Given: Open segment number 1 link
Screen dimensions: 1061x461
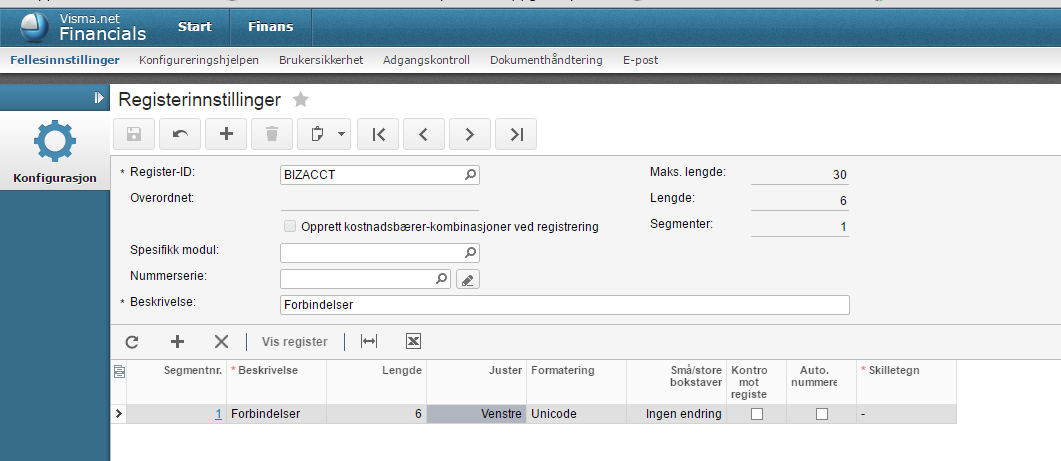Looking at the screenshot, I should pos(219,414).
